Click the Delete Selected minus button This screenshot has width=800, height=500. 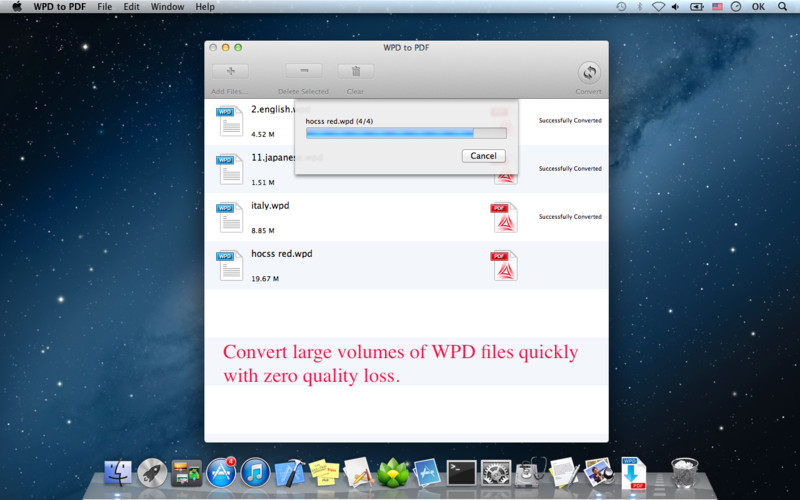pos(304,71)
